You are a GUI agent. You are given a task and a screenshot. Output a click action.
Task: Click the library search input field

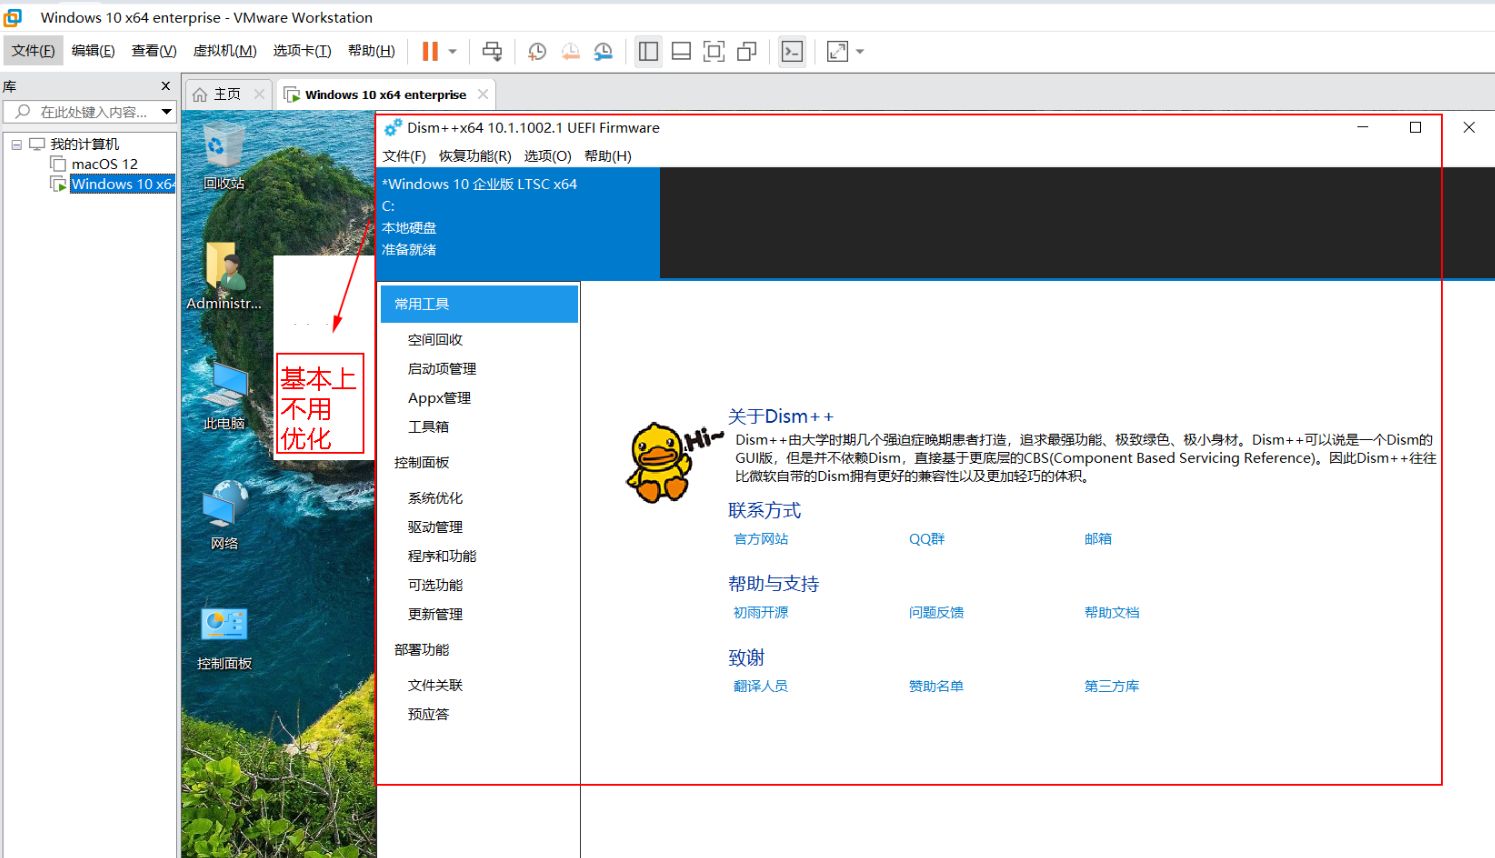coord(92,112)
